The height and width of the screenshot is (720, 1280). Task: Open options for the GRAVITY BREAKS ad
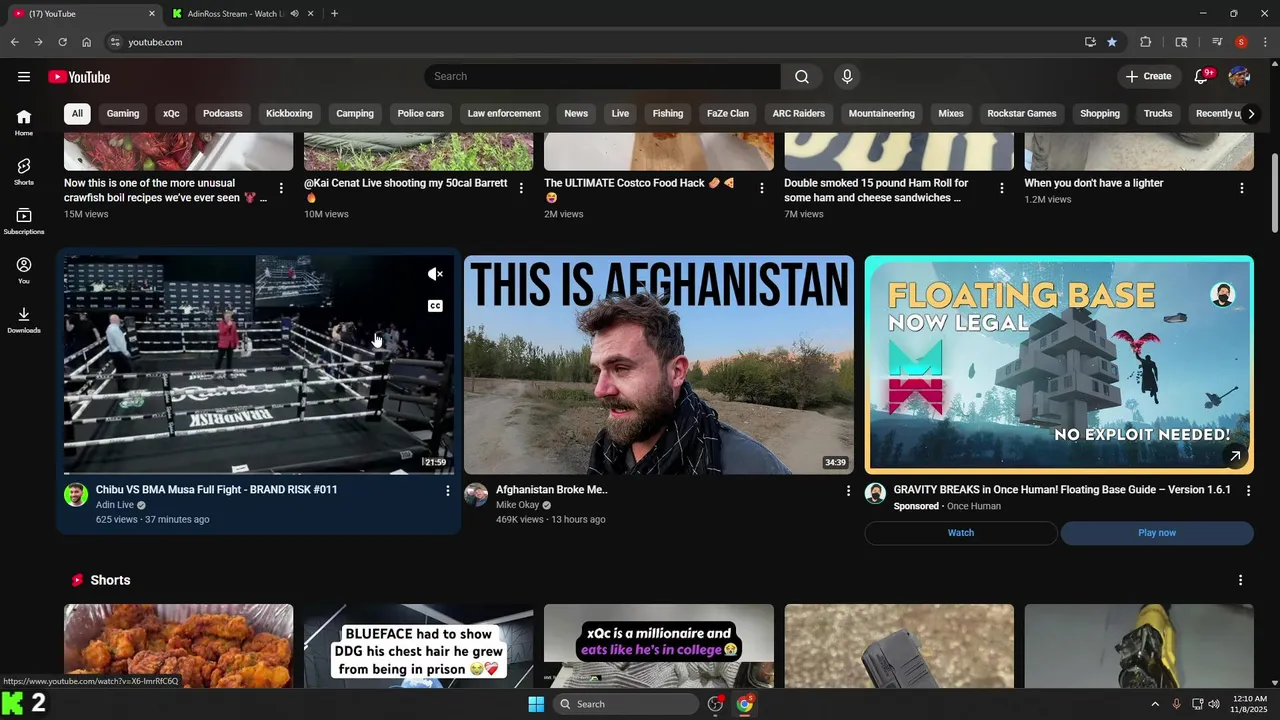(x=1248, y=491)
